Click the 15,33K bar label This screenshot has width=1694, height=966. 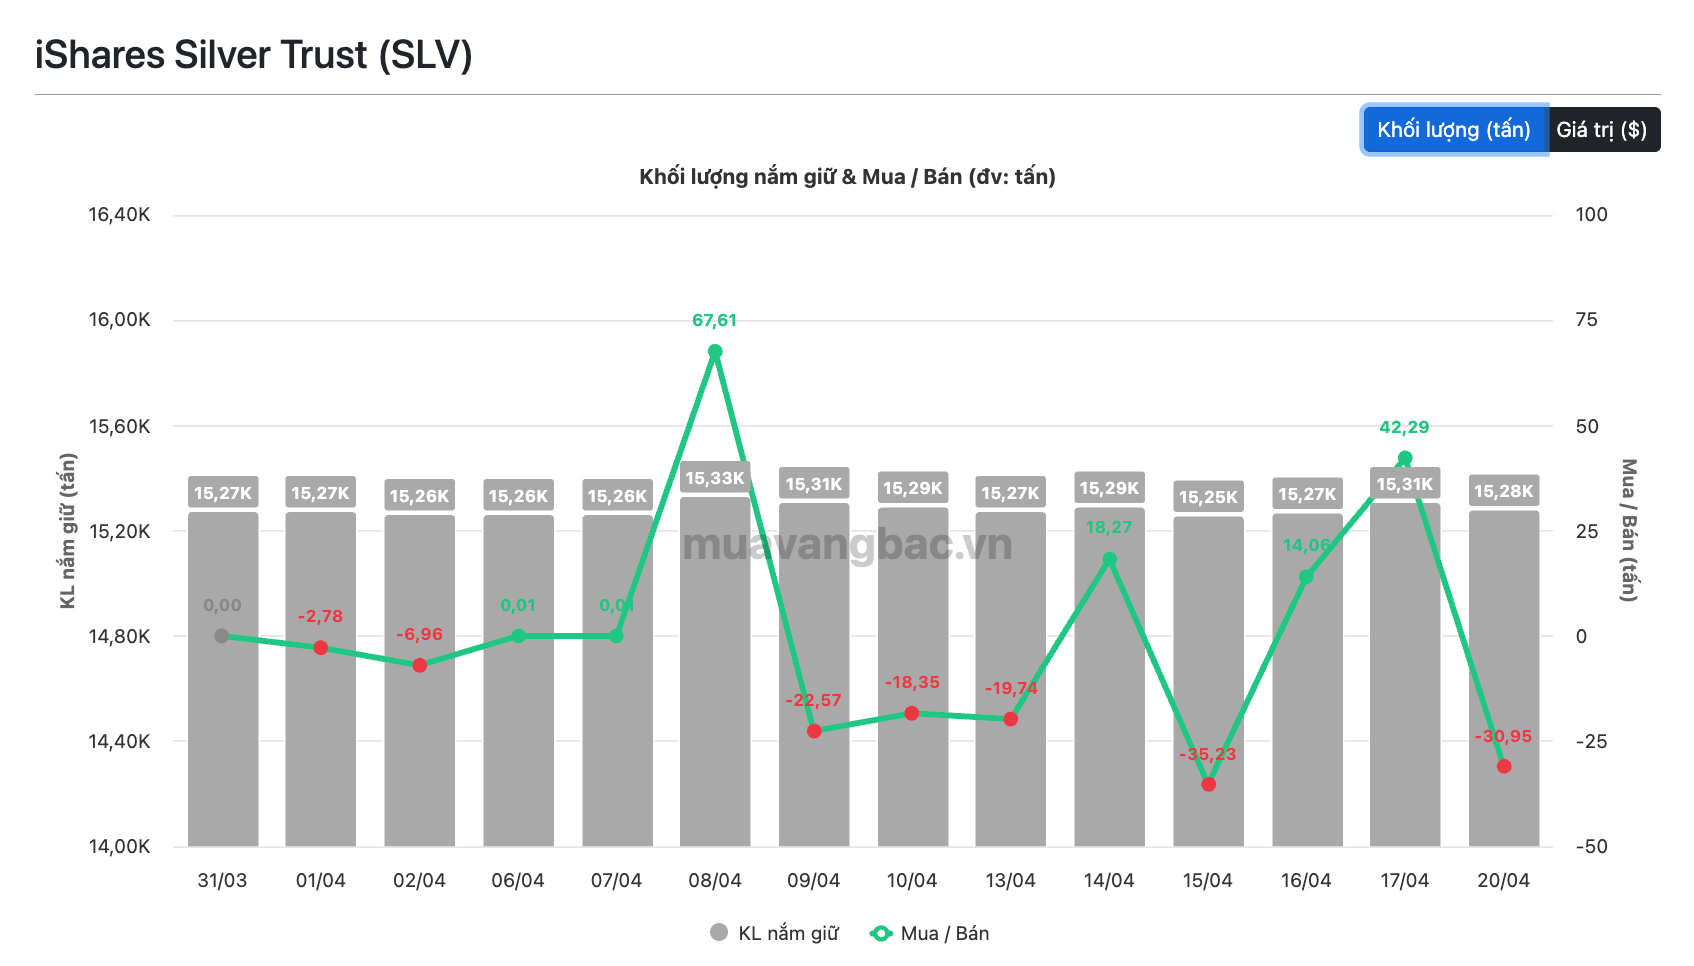tap(715, 478)
